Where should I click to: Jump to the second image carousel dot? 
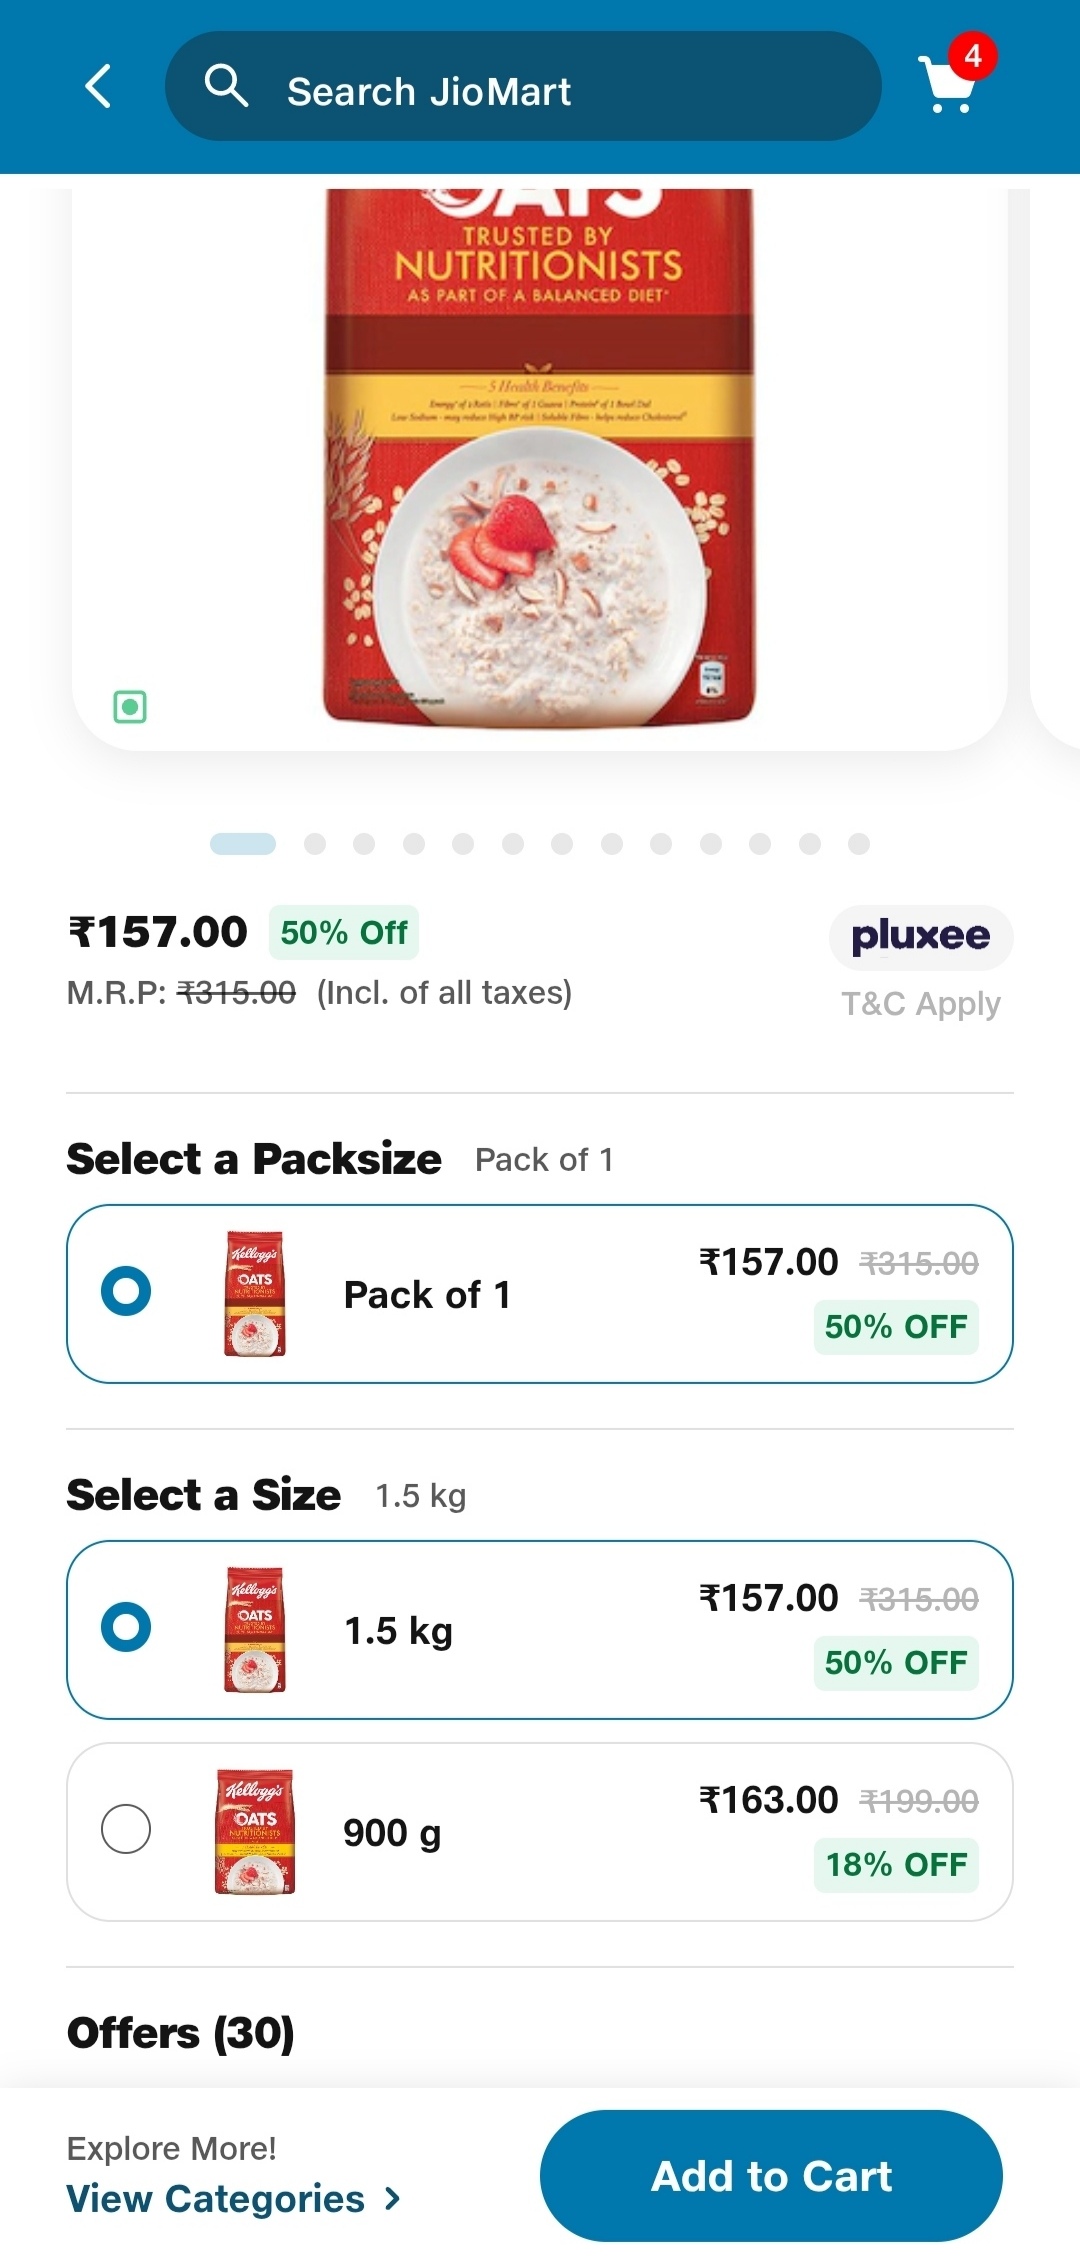315,844
